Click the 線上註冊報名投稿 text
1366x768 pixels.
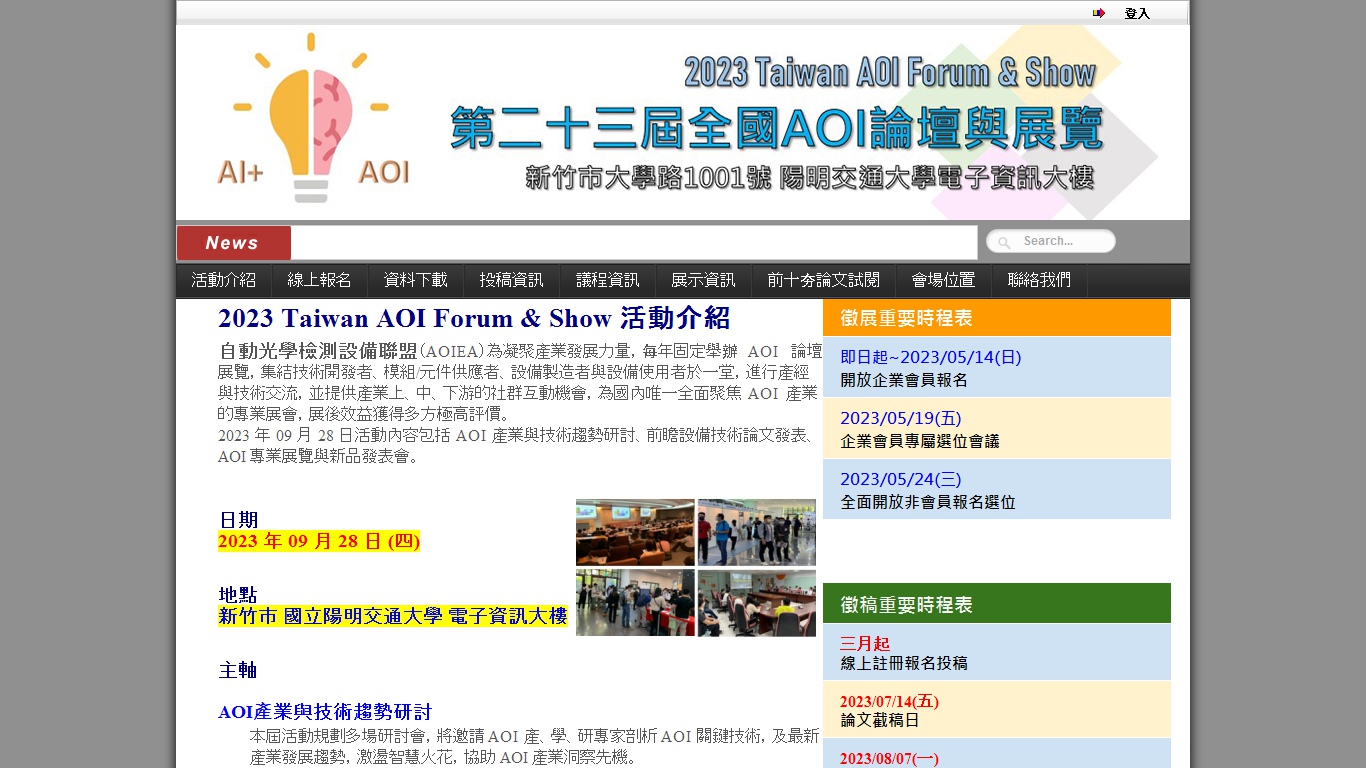904,663
